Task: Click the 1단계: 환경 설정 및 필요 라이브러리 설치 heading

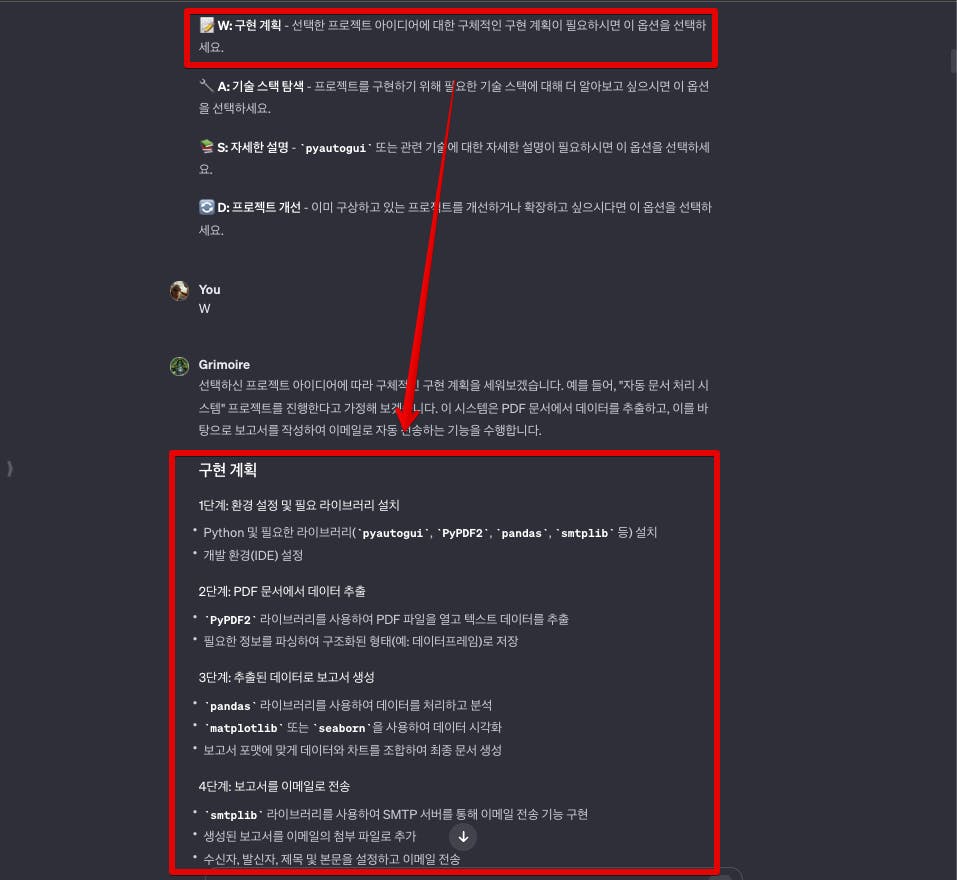Action: (x=298, y=505)
